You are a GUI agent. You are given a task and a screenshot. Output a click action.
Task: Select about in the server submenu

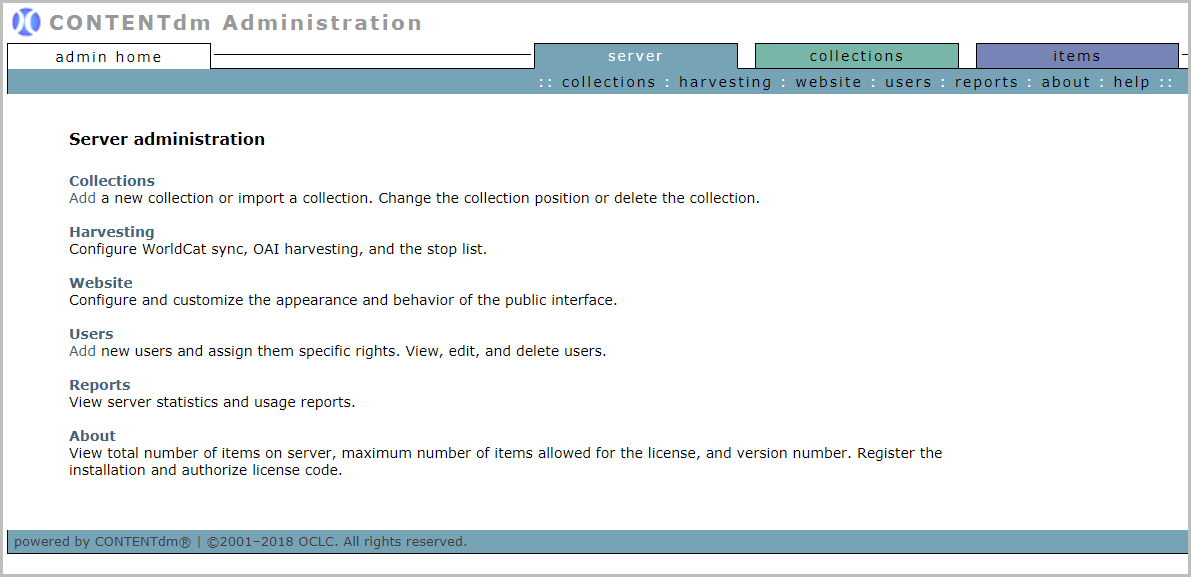[1066, 82]
